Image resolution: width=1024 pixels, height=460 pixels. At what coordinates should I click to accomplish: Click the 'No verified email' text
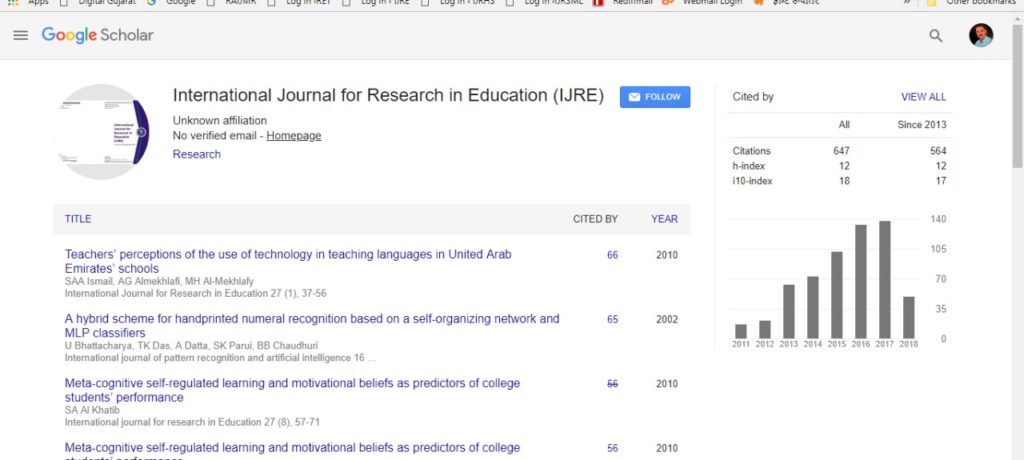coord(214,136)
